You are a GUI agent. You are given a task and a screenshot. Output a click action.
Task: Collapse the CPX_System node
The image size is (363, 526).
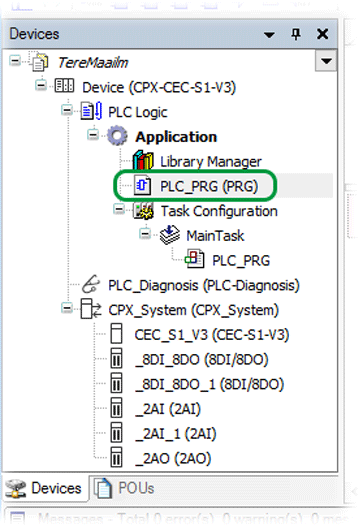[67, 308]
